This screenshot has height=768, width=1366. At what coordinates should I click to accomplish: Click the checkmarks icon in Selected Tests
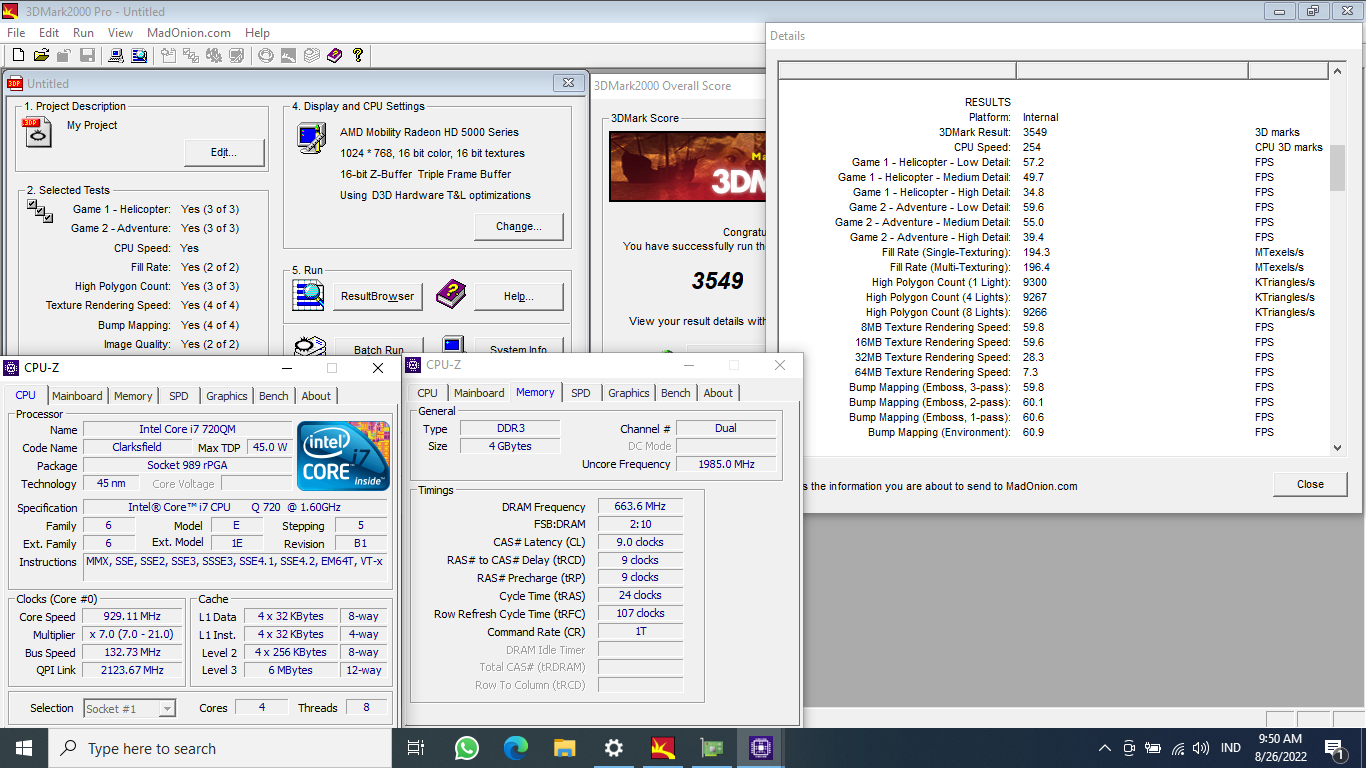(x=40, y=211)
